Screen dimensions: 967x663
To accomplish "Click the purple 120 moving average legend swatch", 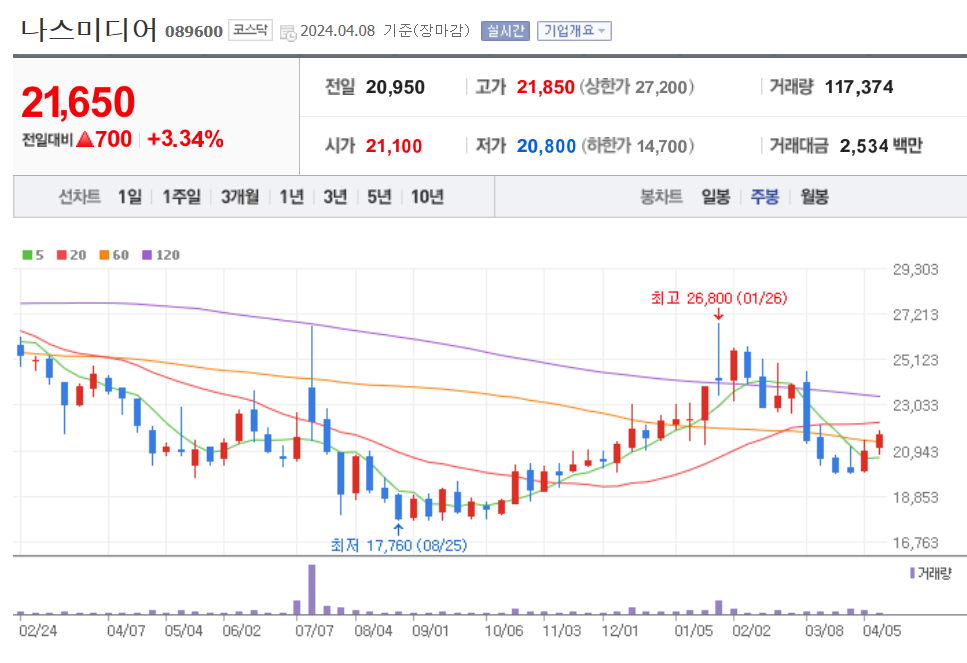I will (x=147, y=255).
